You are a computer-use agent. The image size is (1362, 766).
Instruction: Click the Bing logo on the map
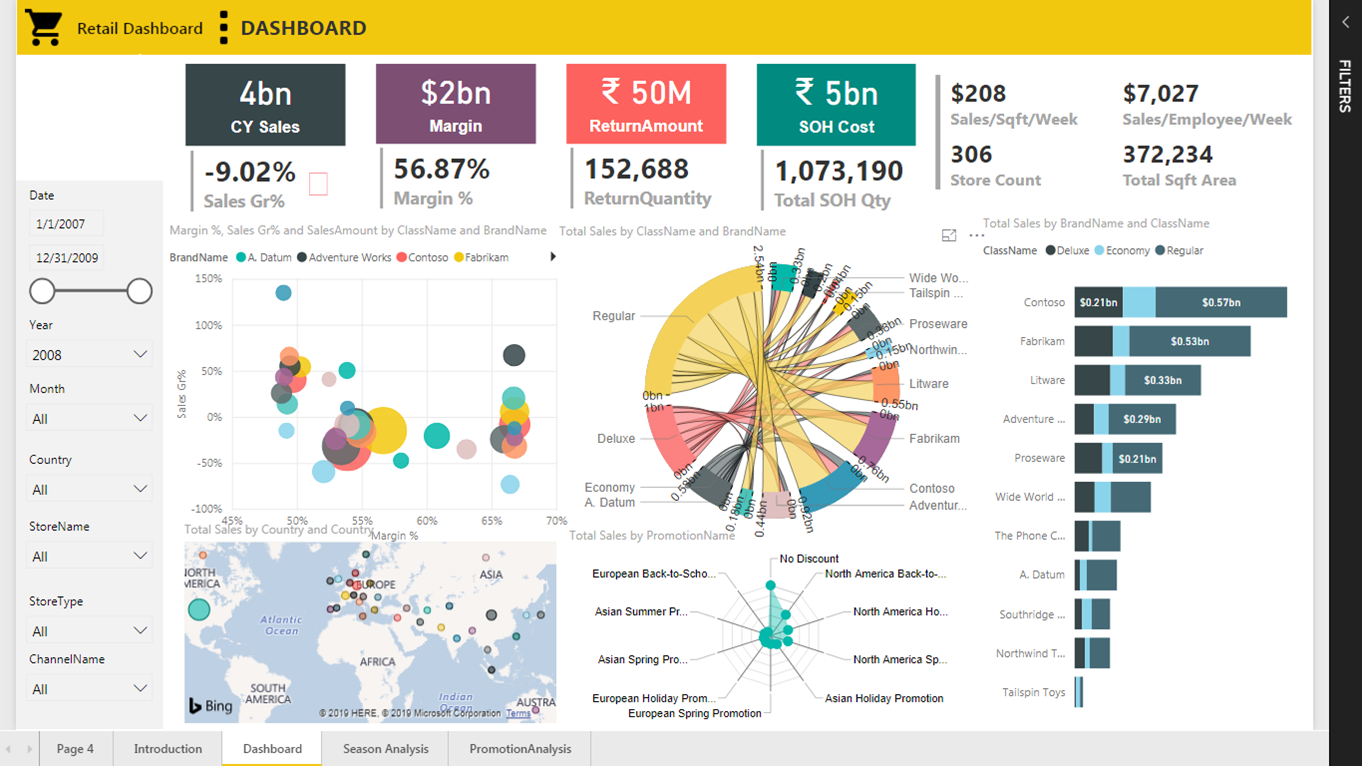211,706
